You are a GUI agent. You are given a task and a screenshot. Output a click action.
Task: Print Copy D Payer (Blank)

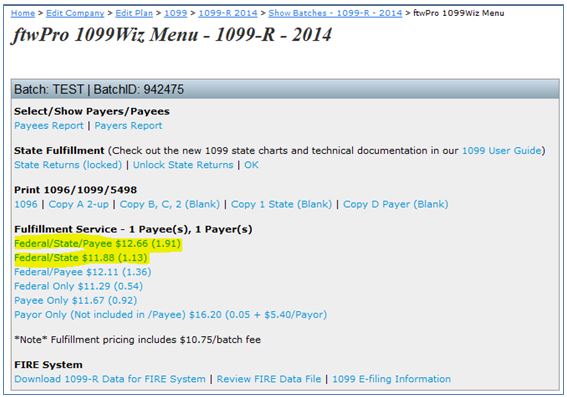point(396,204)
